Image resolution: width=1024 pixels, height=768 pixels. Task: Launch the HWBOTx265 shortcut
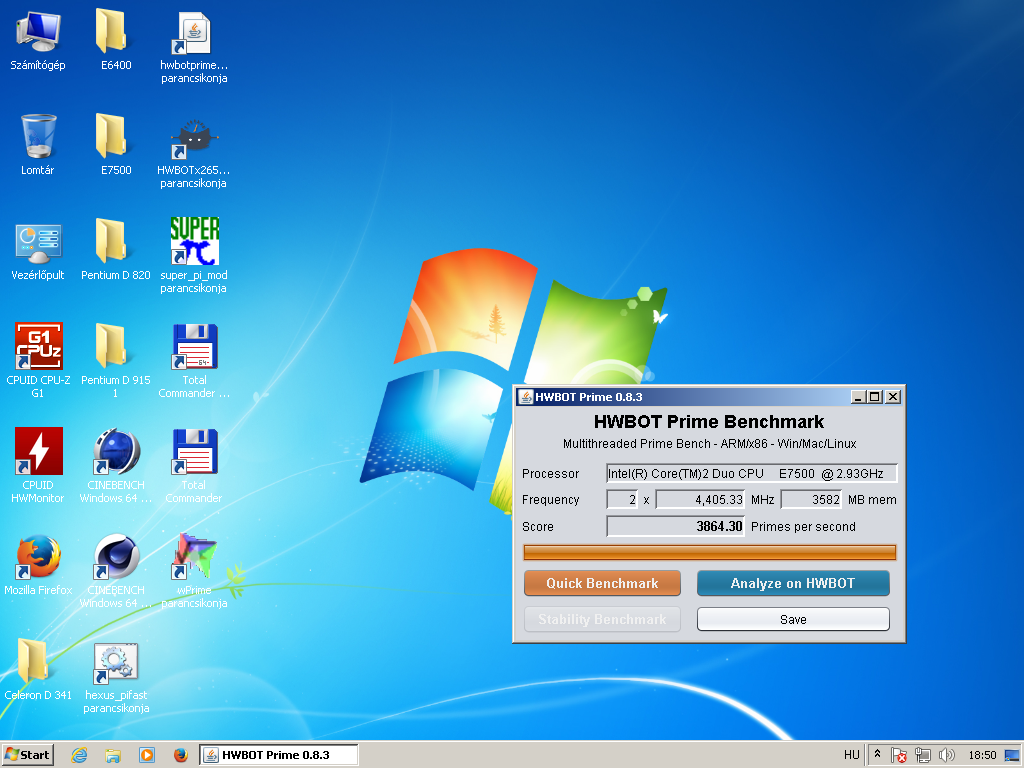coord(194,153)
